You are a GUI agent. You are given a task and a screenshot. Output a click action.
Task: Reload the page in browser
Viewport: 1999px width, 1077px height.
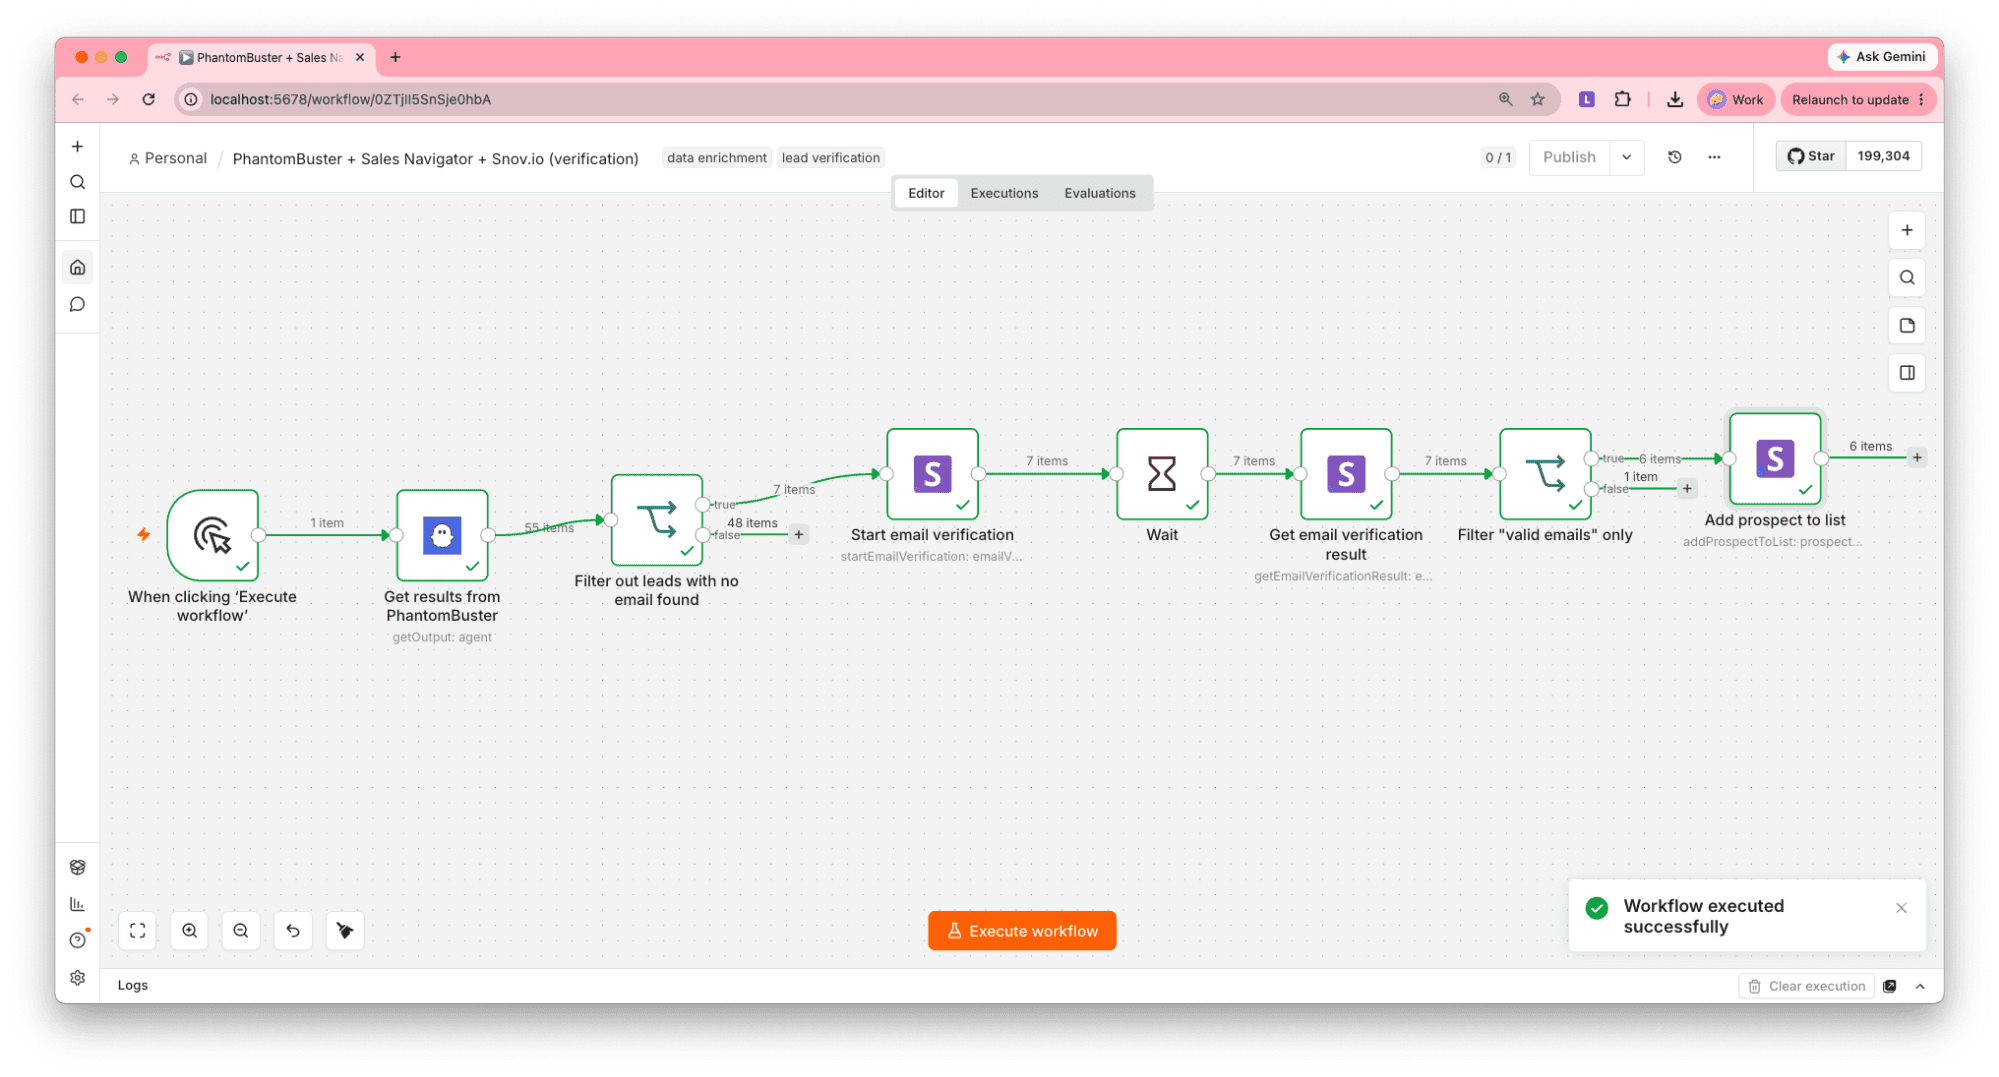click(148, 99)
